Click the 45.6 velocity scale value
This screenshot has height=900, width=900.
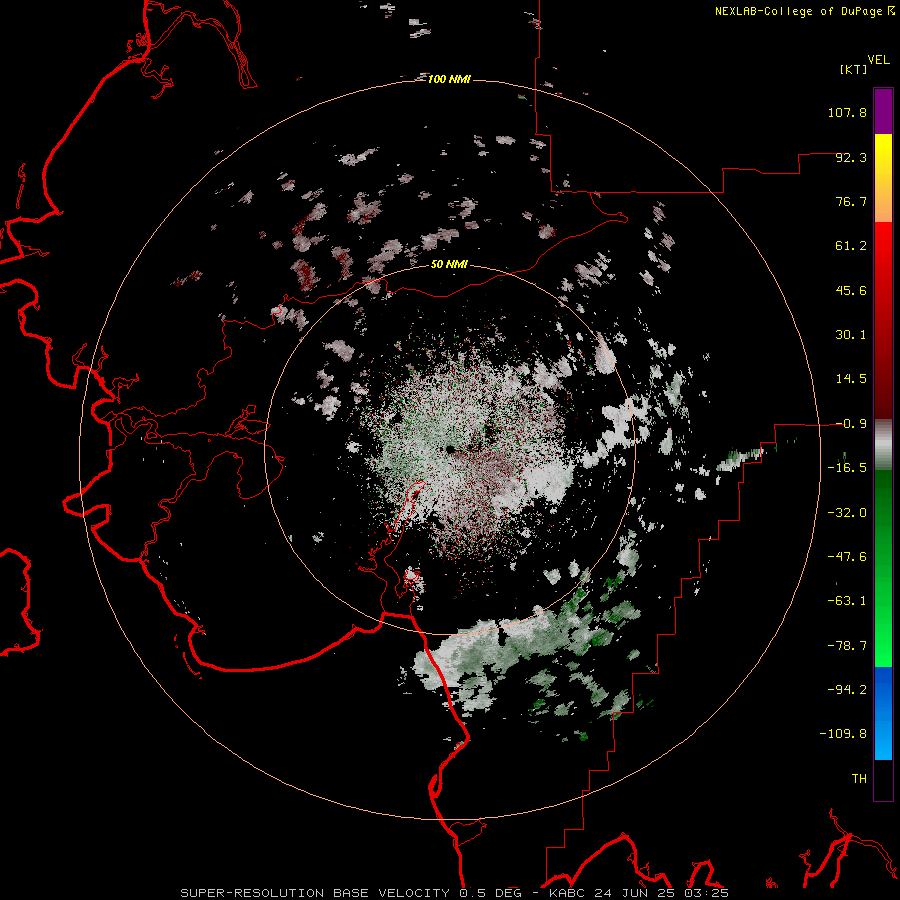click(851, 290)
